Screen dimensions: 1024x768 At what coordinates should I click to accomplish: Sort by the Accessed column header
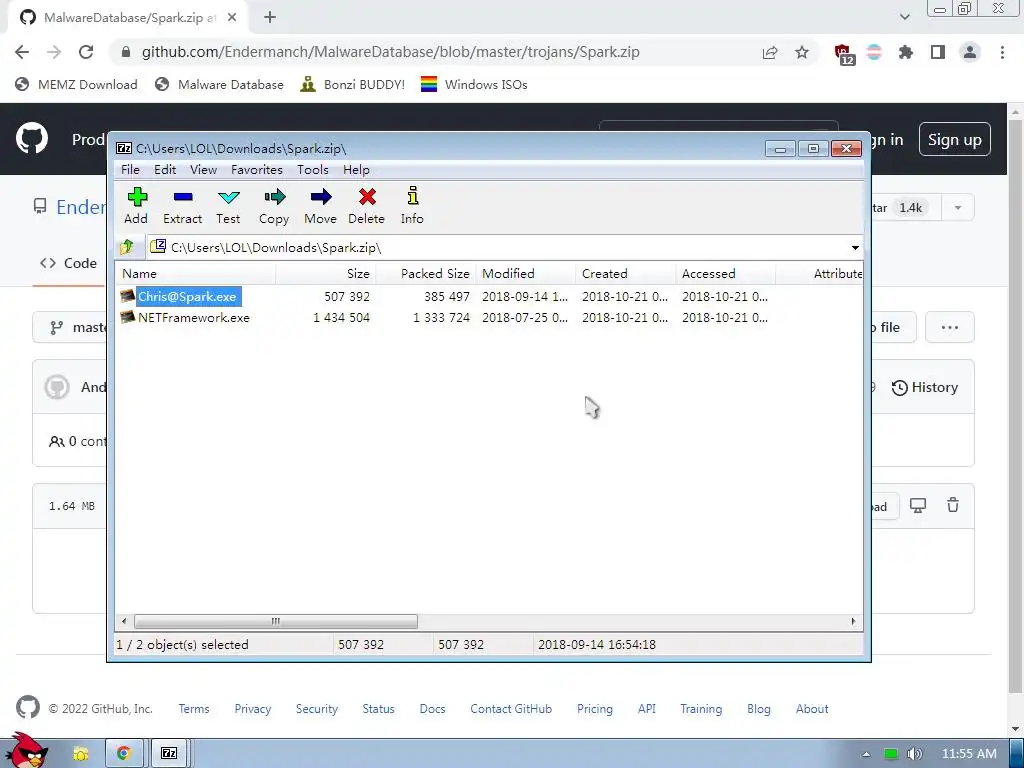[726, 274]
